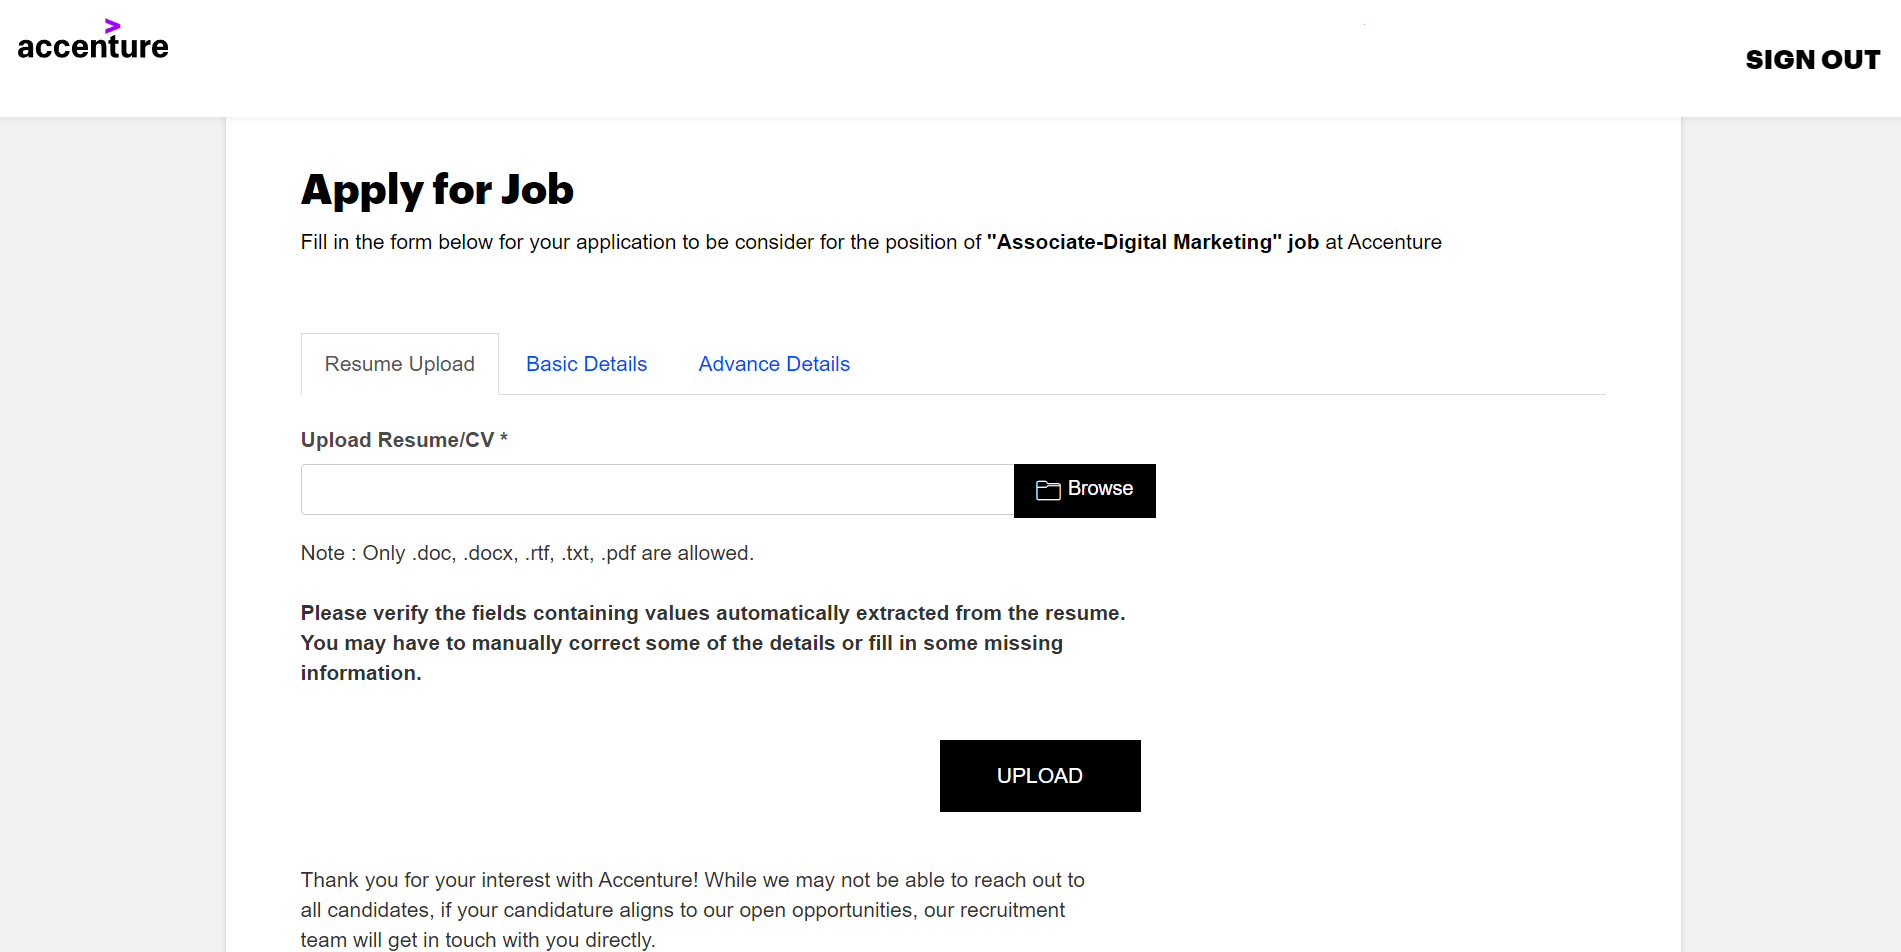Image resolution: width=1901 pixels, height=952 pixels.
Task: Focus the resume file path field
Action: click(x=657, y=490)
